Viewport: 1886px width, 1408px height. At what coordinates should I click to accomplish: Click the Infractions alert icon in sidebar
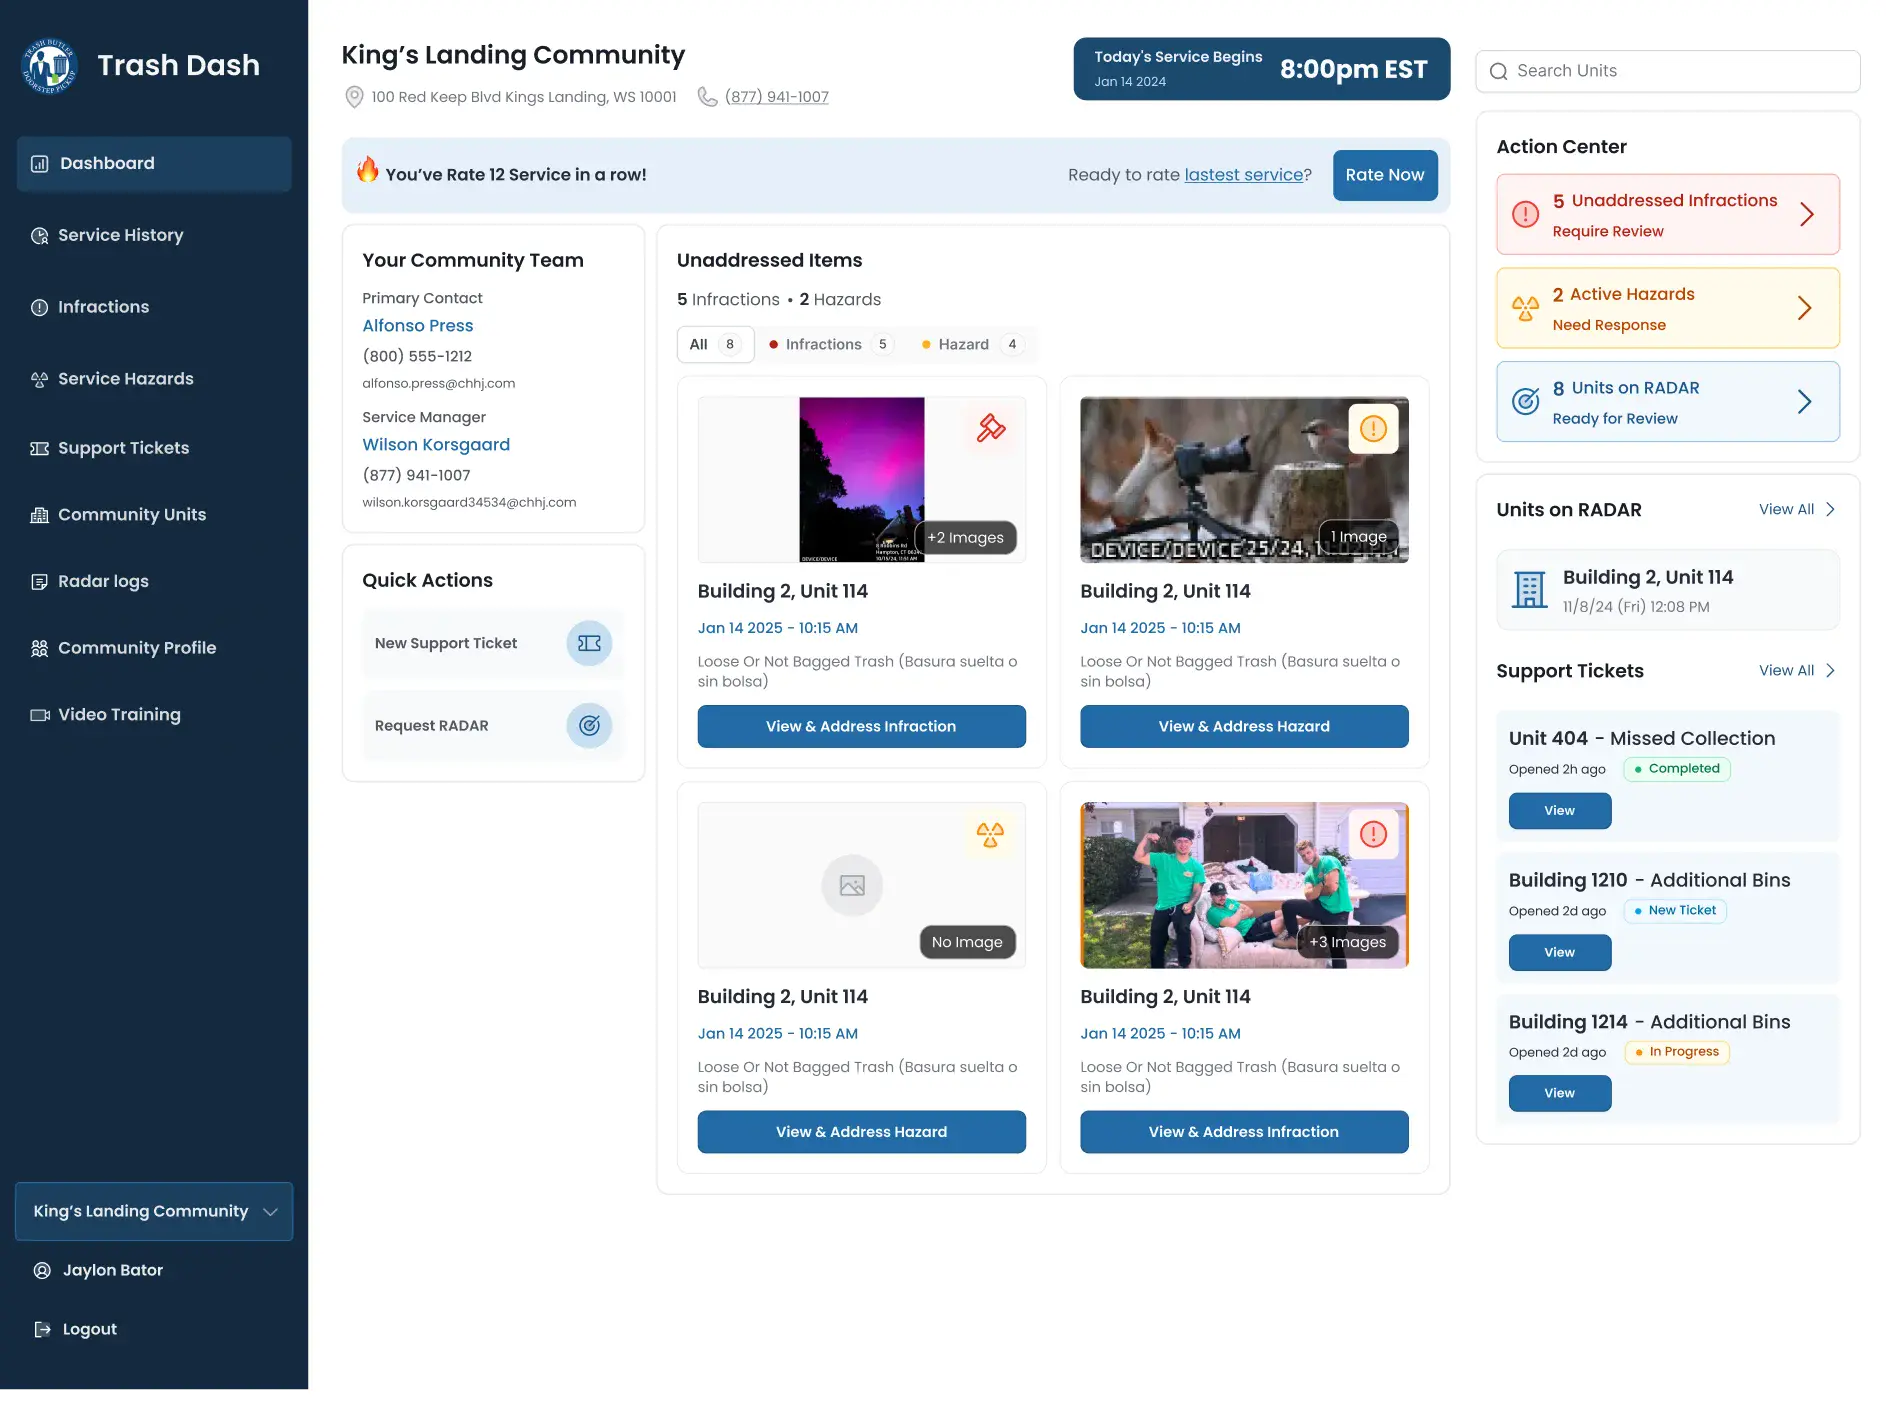[x=39, y=307]
